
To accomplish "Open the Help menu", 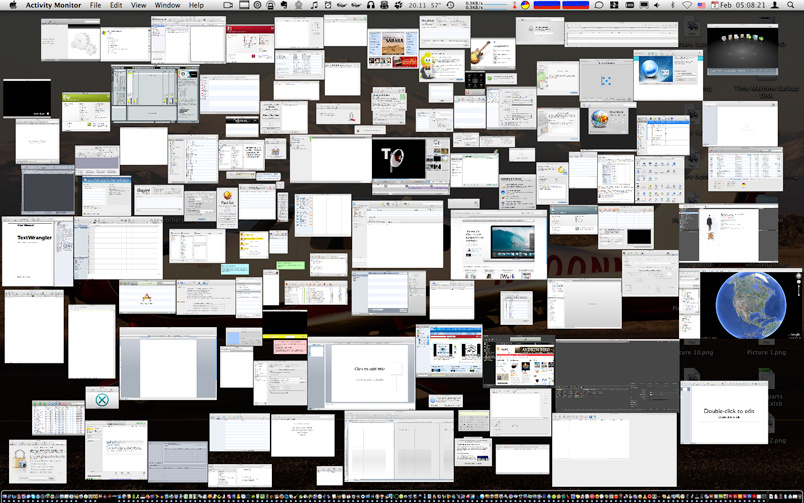I will pyautogui.click(x=196, y=5).
